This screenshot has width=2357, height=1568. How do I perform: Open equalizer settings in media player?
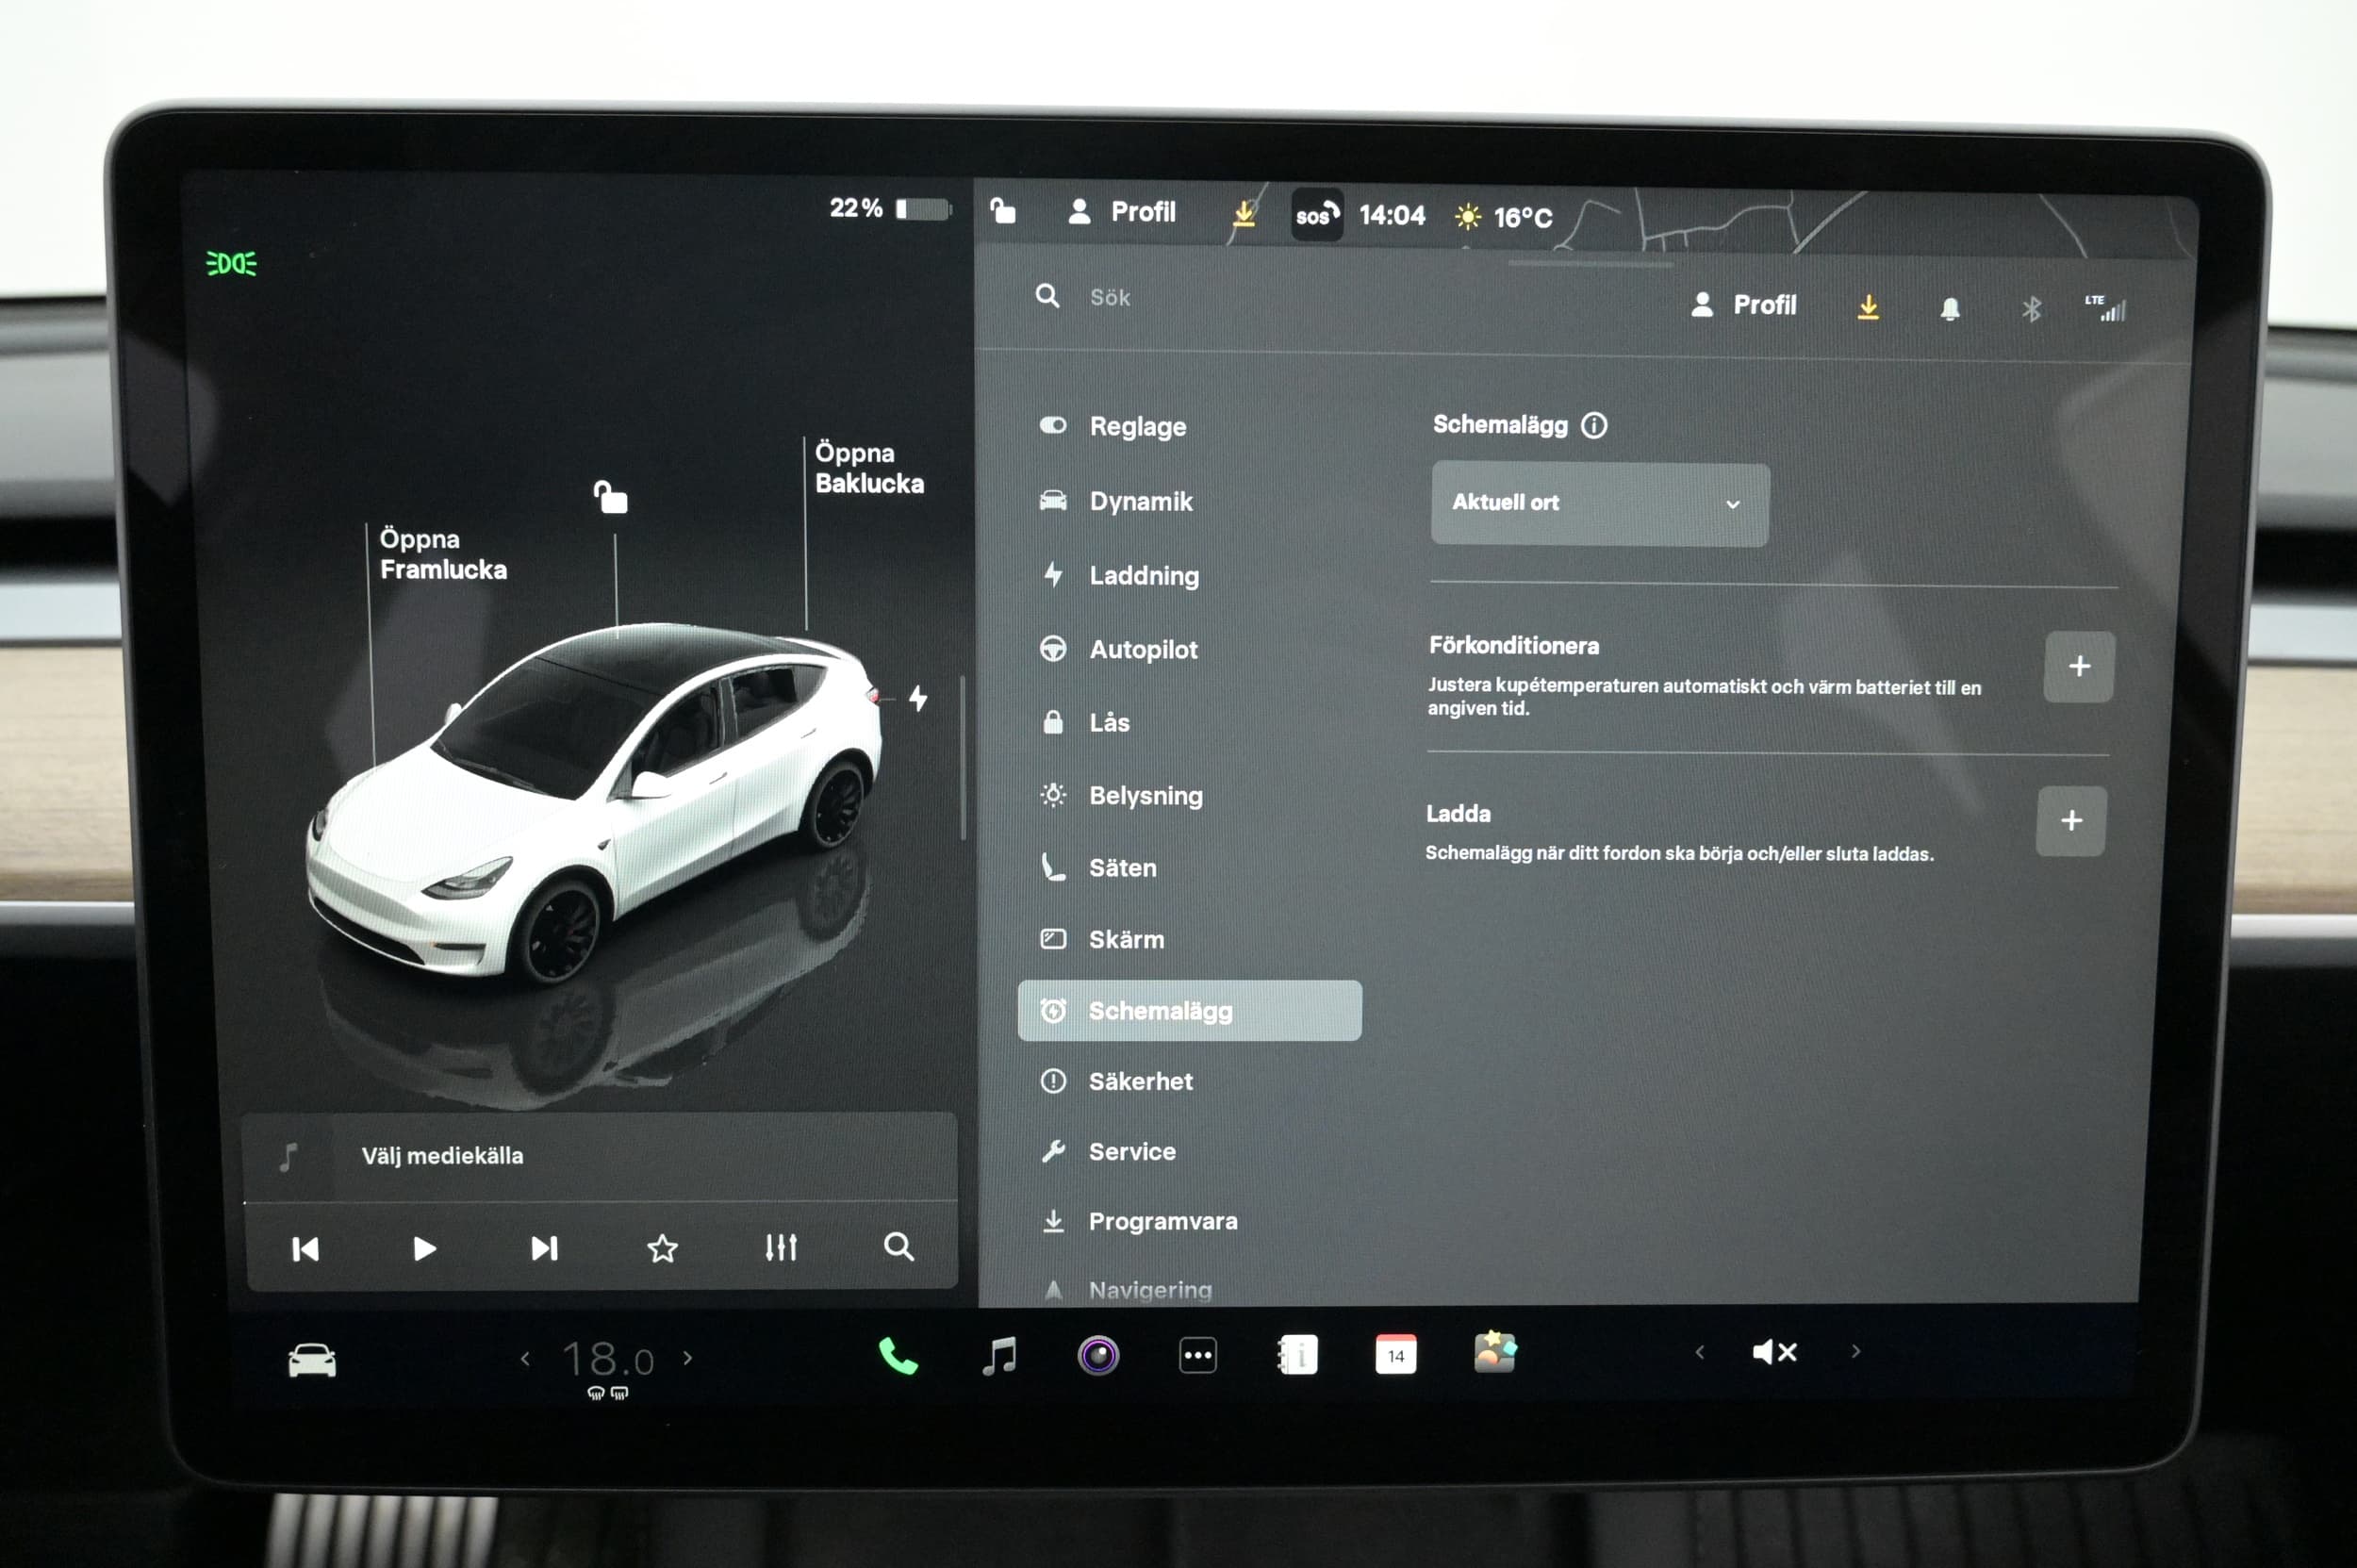781,1248
